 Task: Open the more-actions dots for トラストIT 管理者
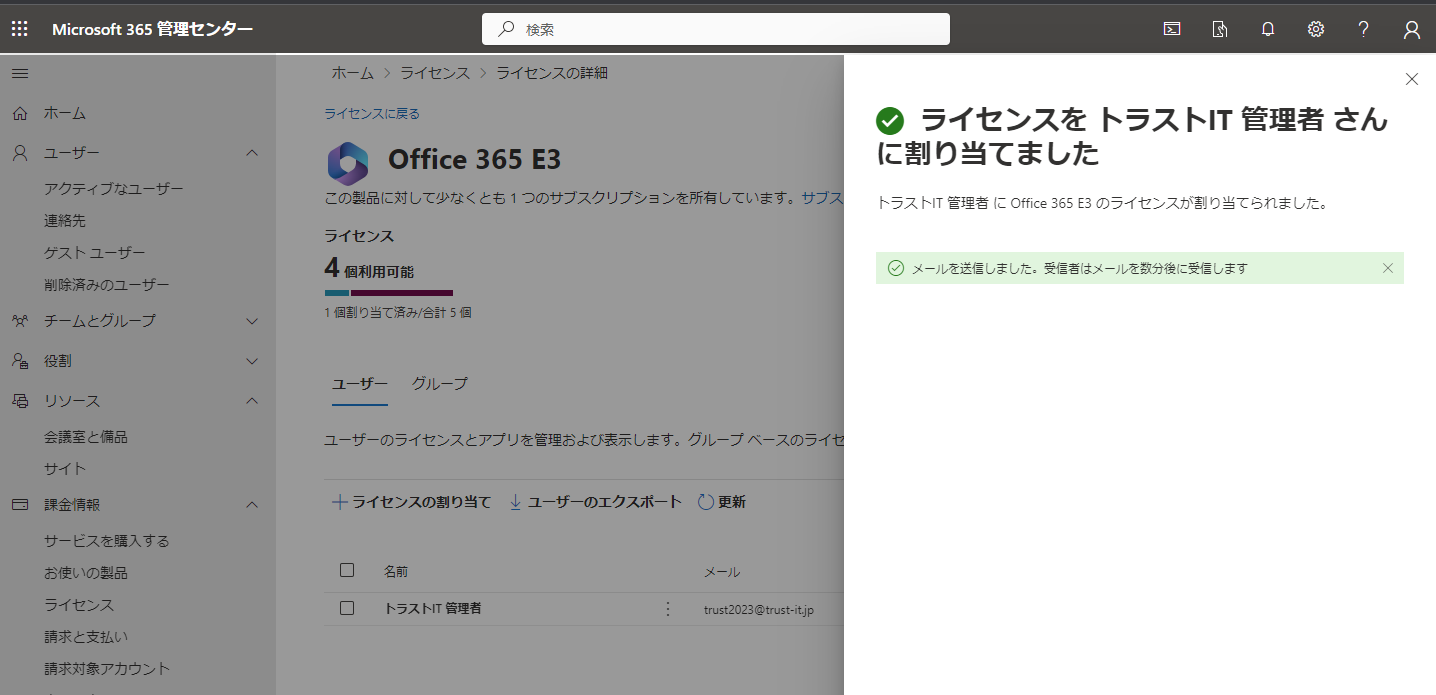click(668, 608)
